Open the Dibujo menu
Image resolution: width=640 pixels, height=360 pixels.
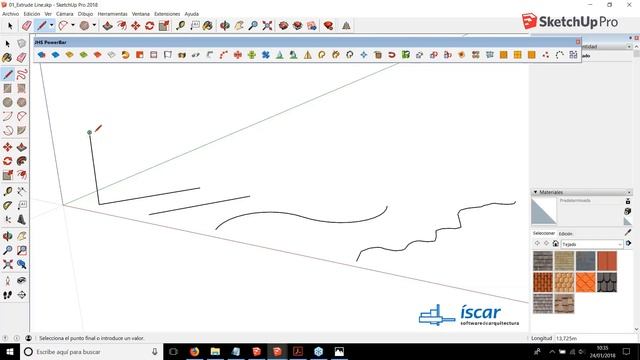pyautogui.click(x=85, y=14)
